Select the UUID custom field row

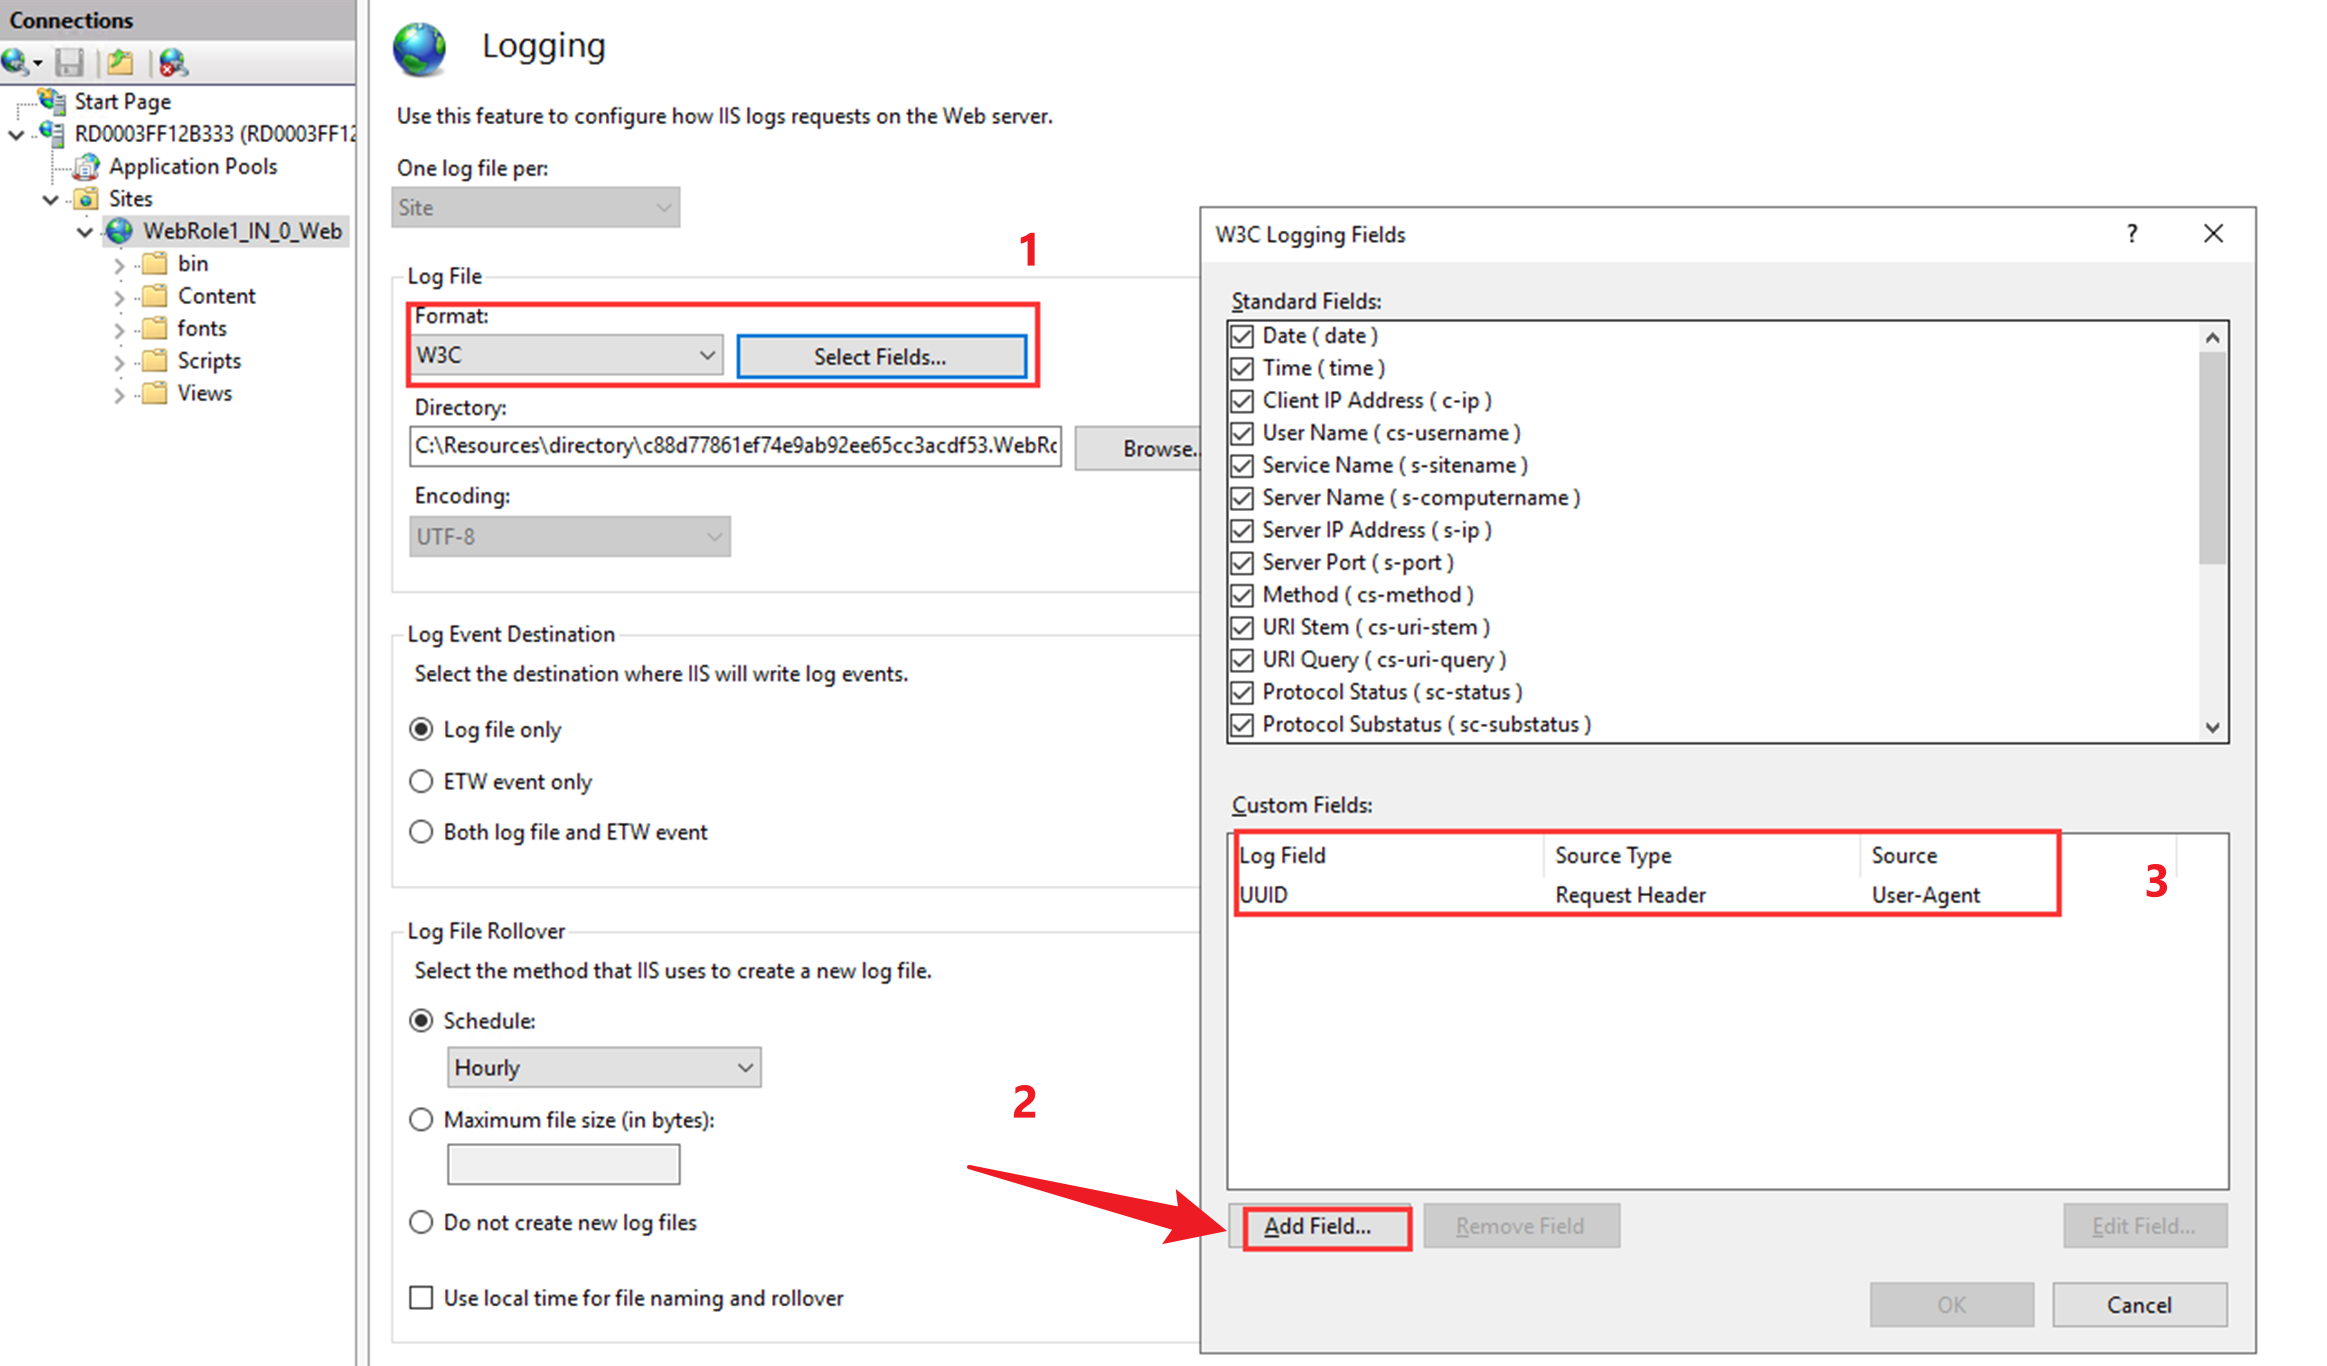click(1264, 895)
